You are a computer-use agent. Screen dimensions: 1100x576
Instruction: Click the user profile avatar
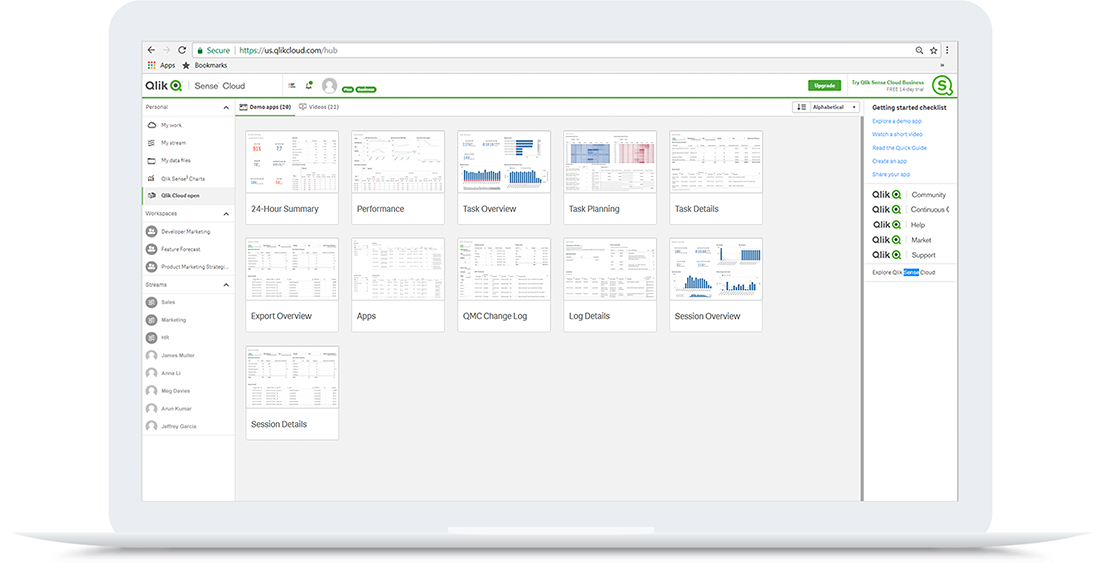click(x=329, y=86)
